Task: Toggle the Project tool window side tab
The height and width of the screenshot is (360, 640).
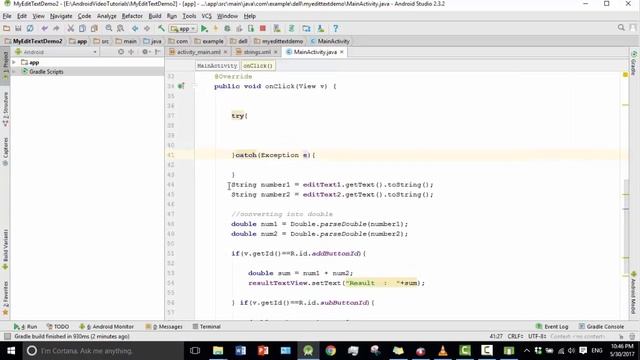Action: [x=5, y=66]
